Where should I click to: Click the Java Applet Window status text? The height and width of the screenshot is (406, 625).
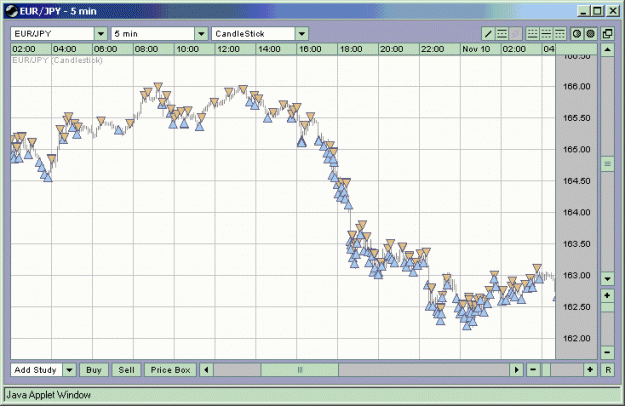coord(49,395)
